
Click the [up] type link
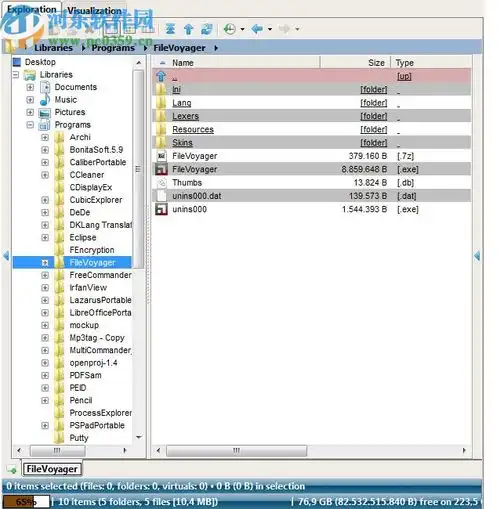click(404, 76)
